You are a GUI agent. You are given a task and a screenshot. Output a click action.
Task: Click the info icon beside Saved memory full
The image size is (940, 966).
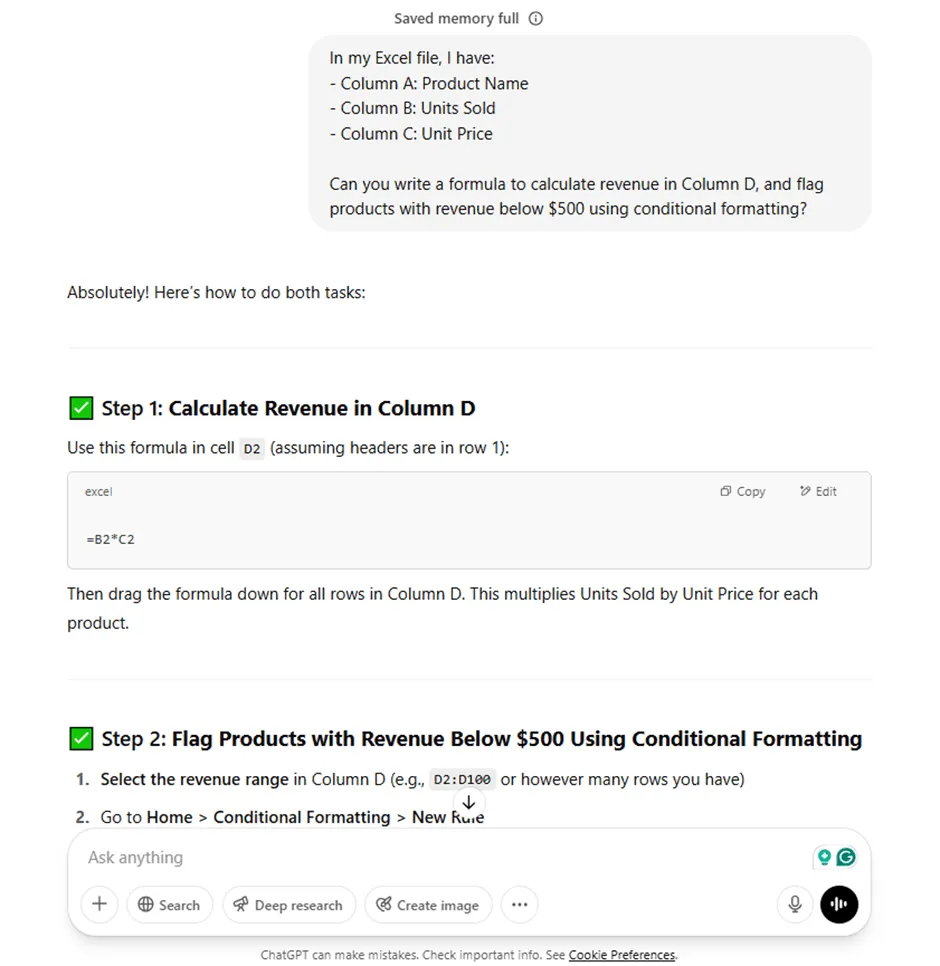pos(536,18)
